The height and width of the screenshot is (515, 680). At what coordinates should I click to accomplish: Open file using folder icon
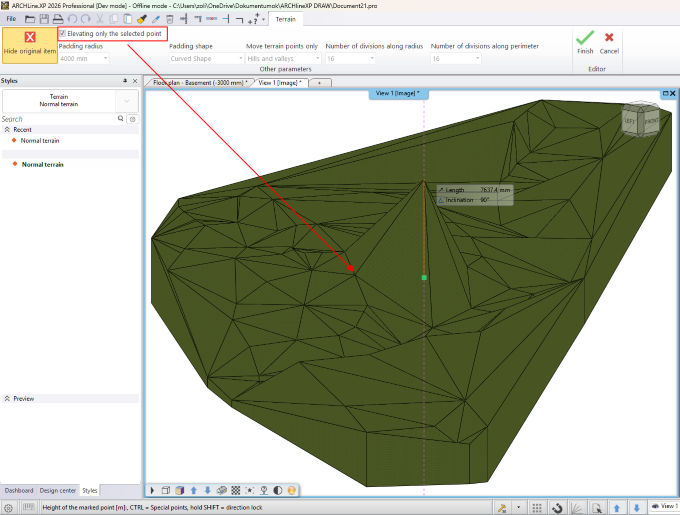29,19
